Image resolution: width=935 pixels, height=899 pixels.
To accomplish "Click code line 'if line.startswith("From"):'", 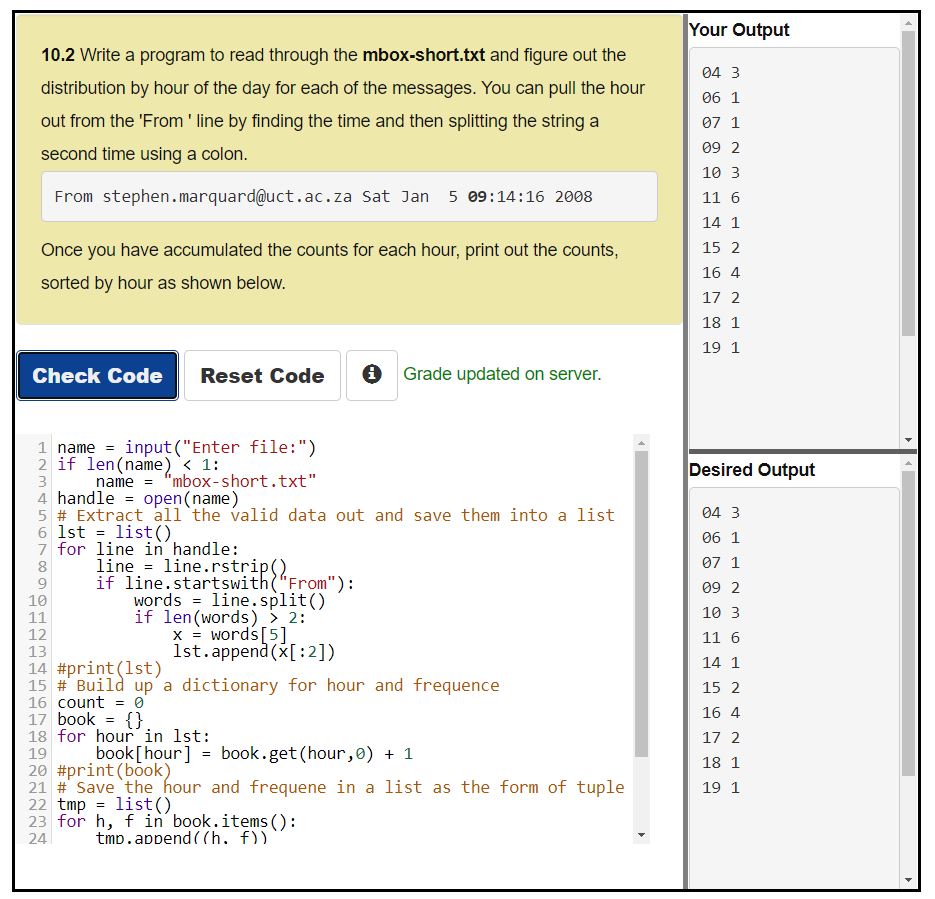I will click(225, 583).
